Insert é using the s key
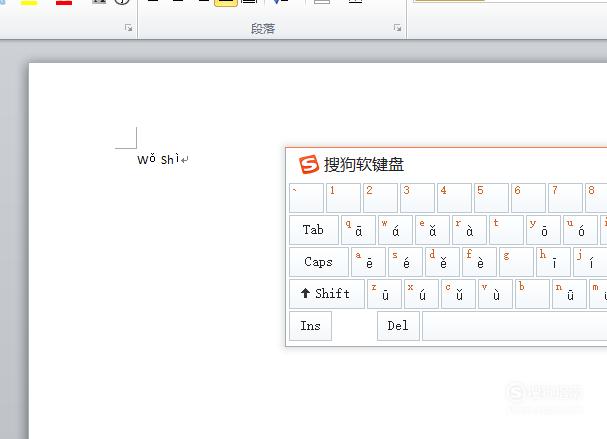 [x=405, y=262]
